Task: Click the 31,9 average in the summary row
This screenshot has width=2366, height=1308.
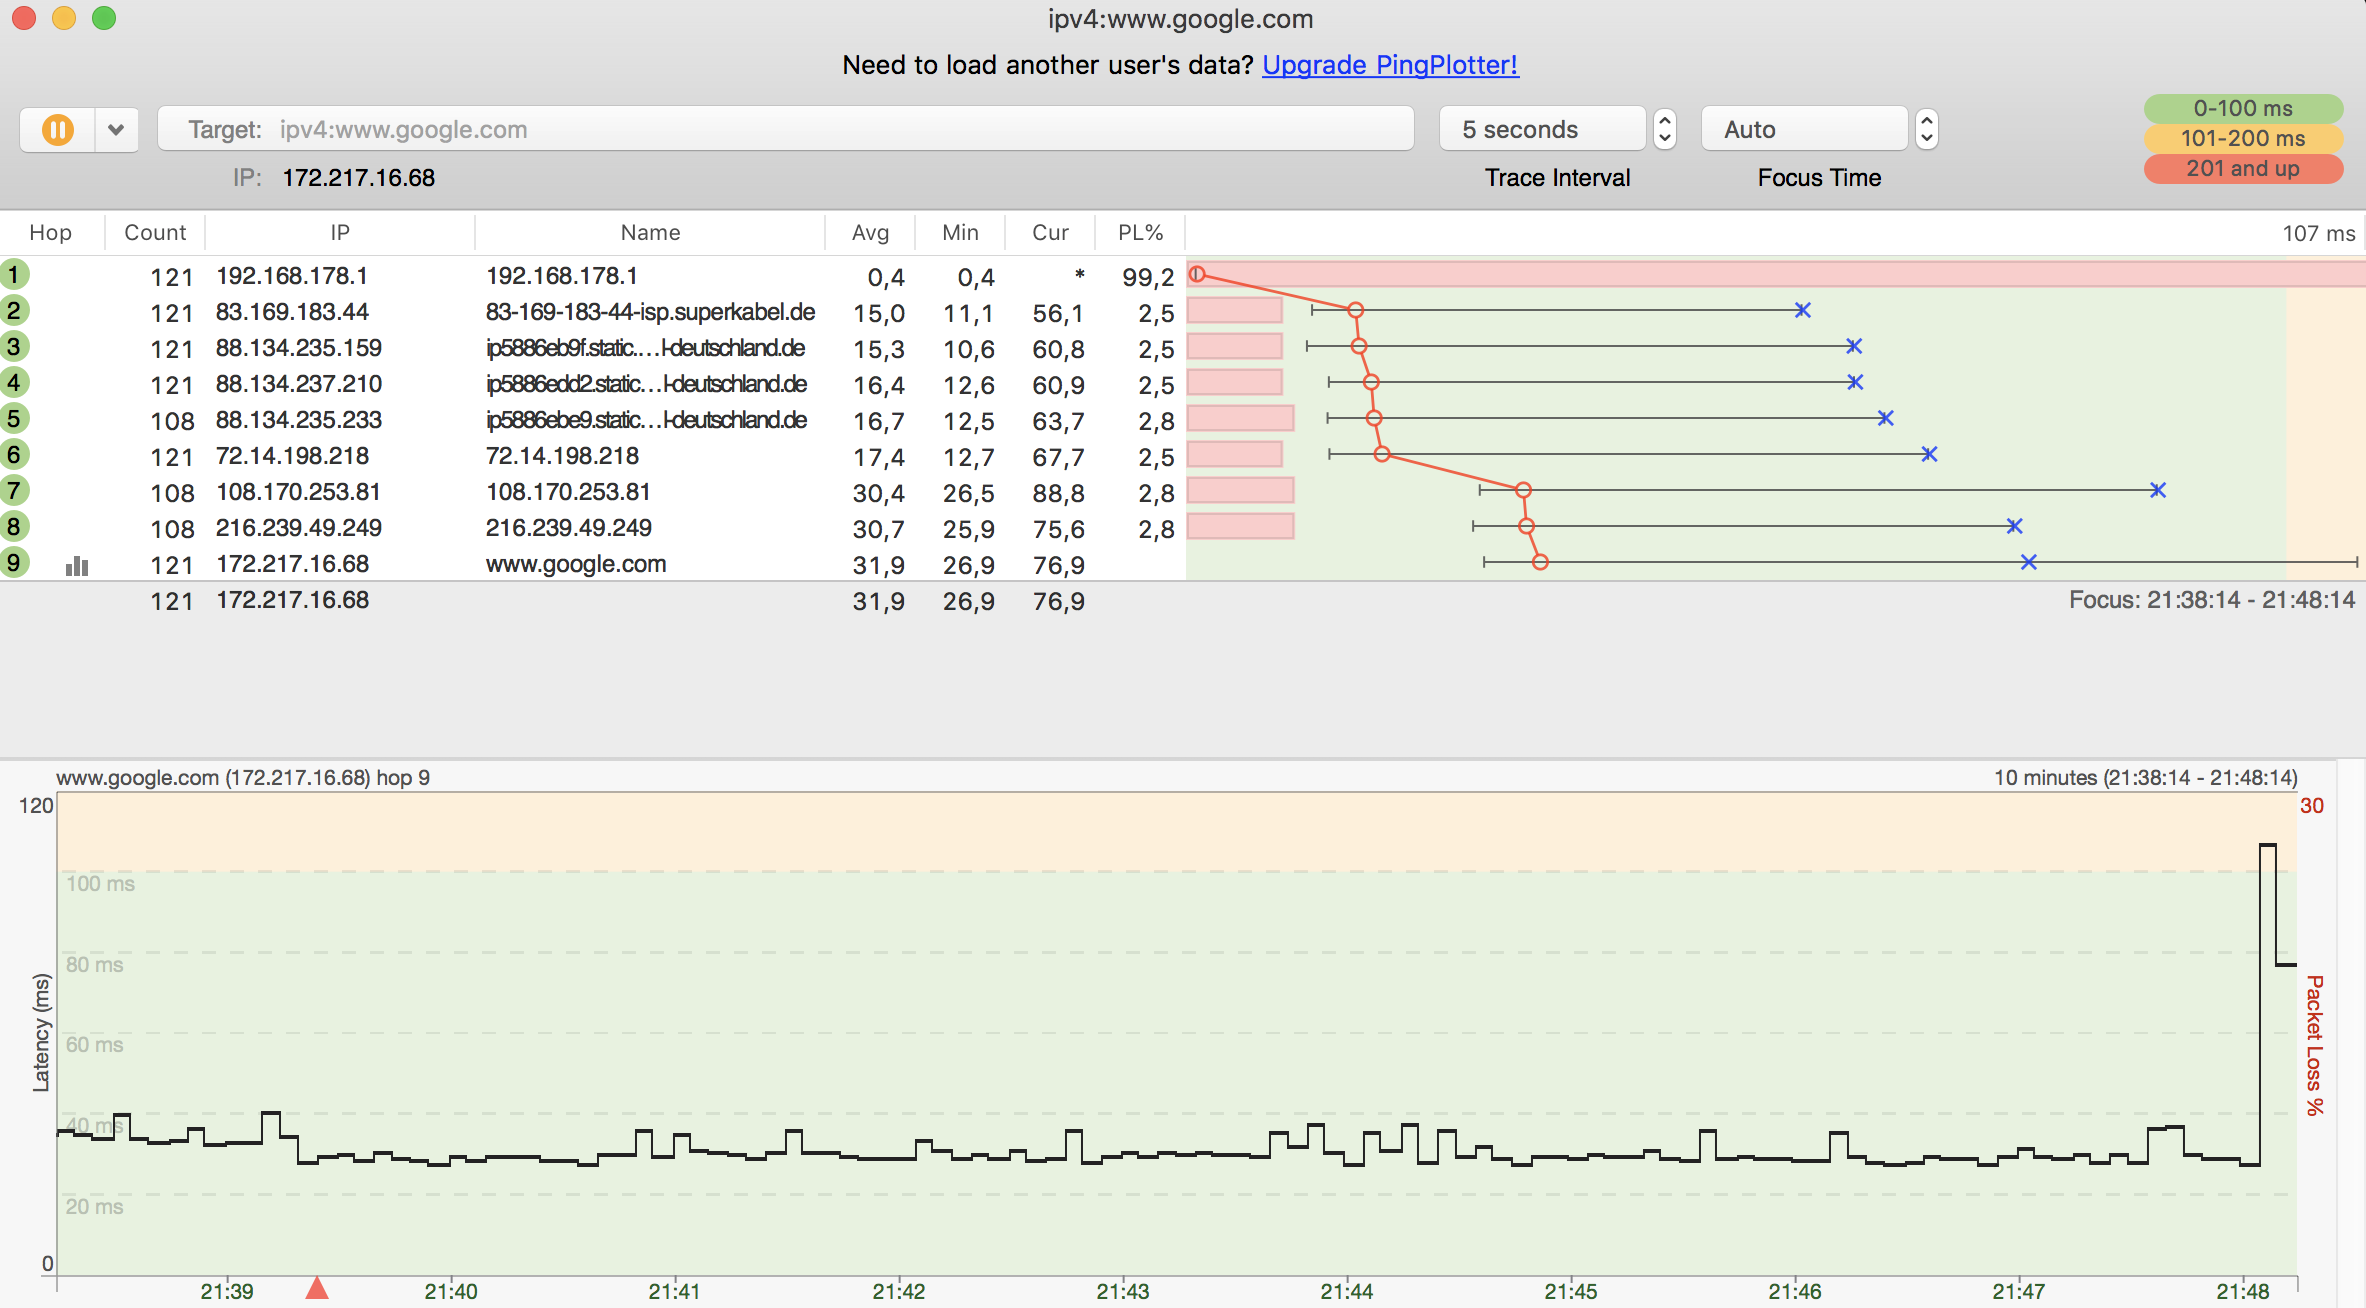Action: coord(878,601)
